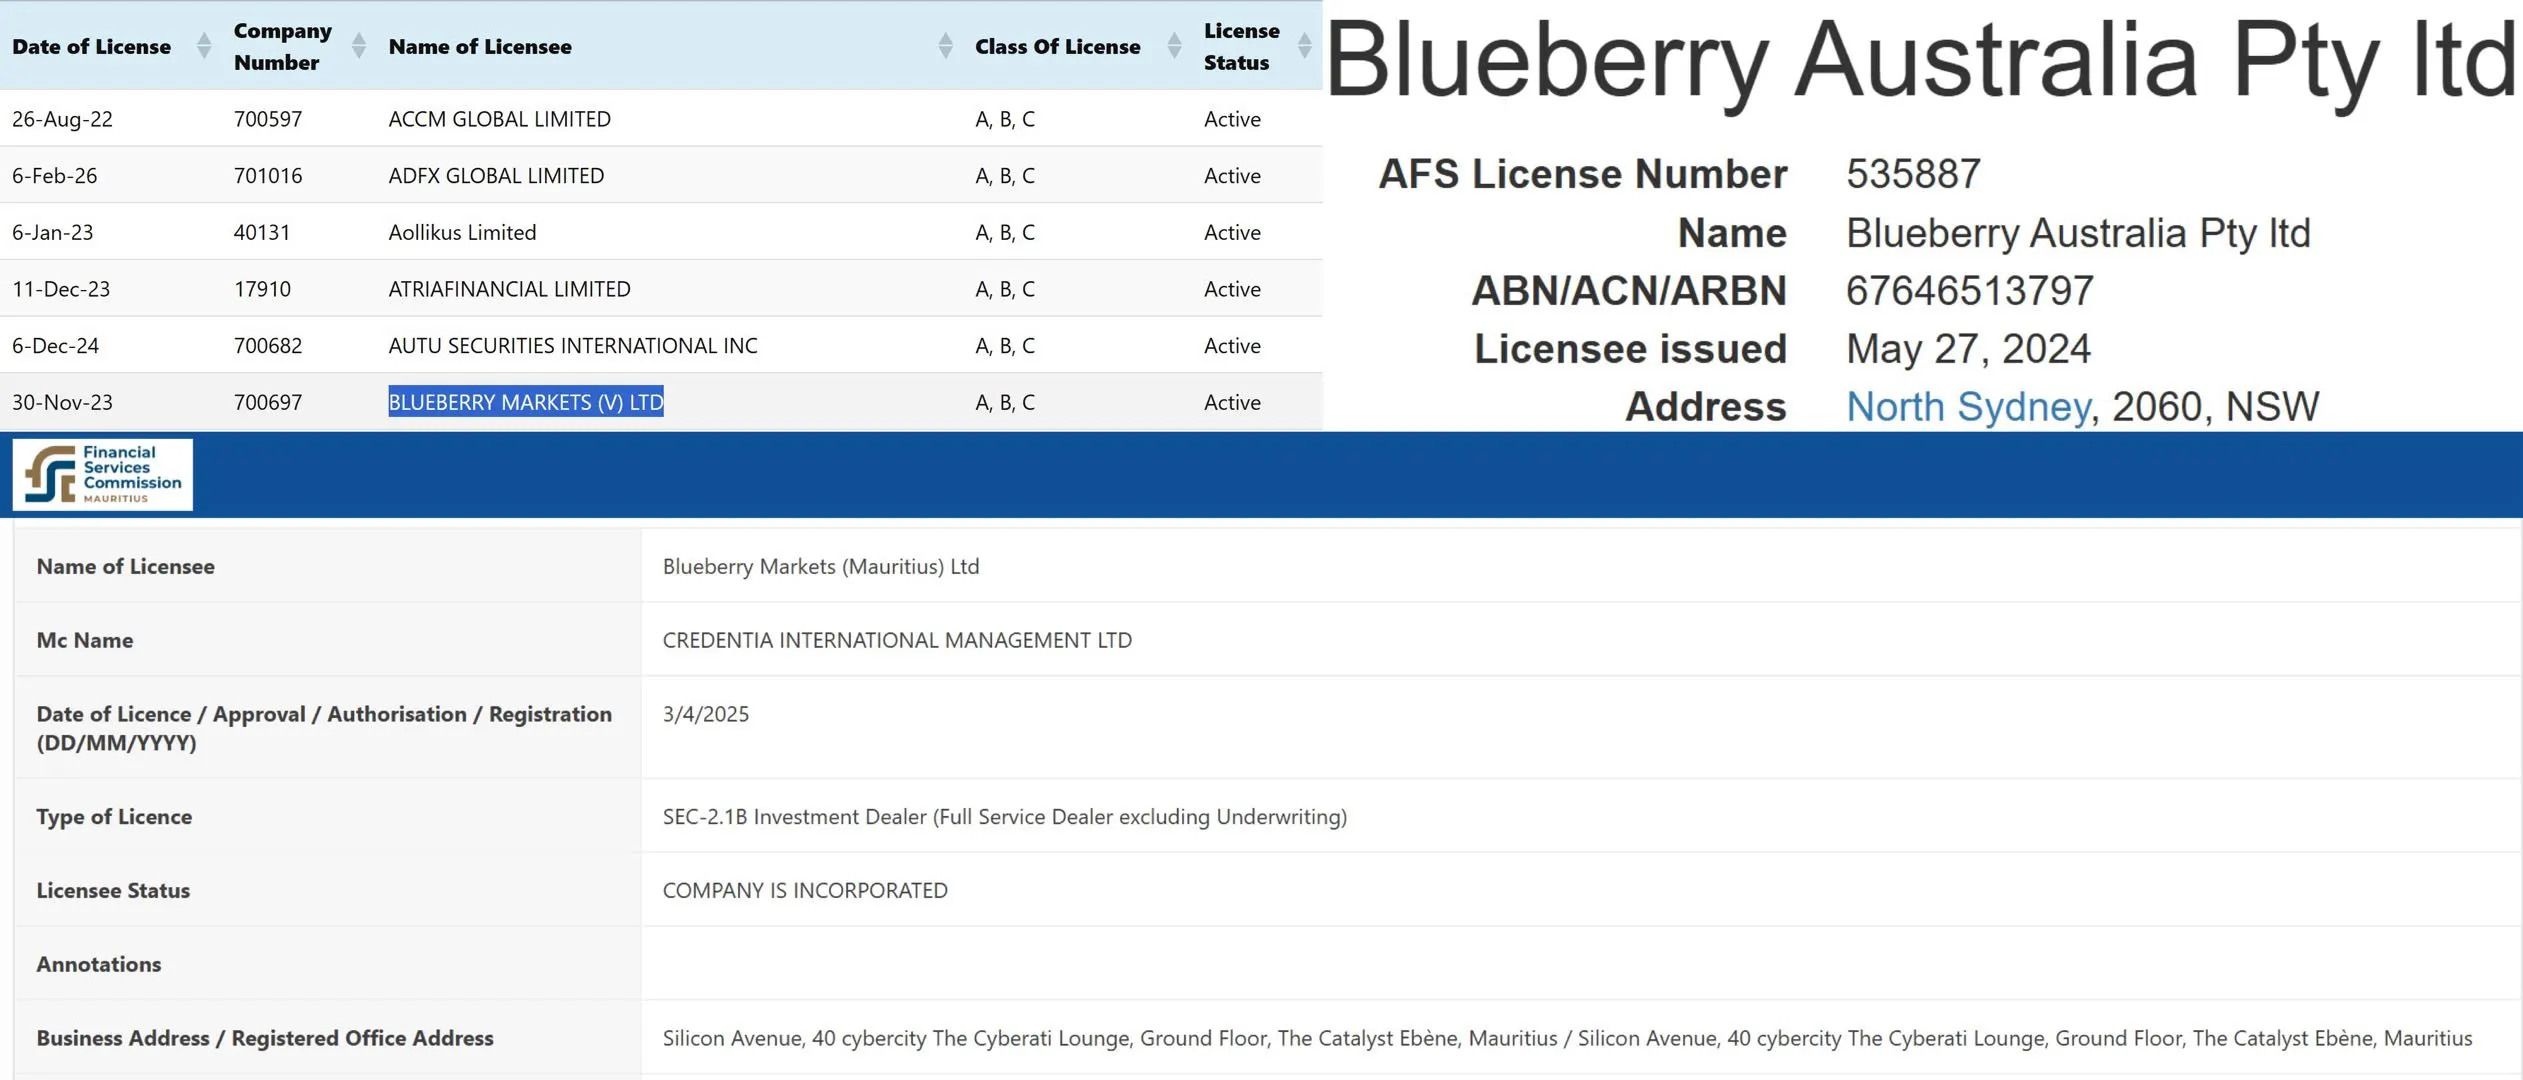Click the Silicon Avenue business address text
2523x1080 pixels.
(x=1567, y=1038)
